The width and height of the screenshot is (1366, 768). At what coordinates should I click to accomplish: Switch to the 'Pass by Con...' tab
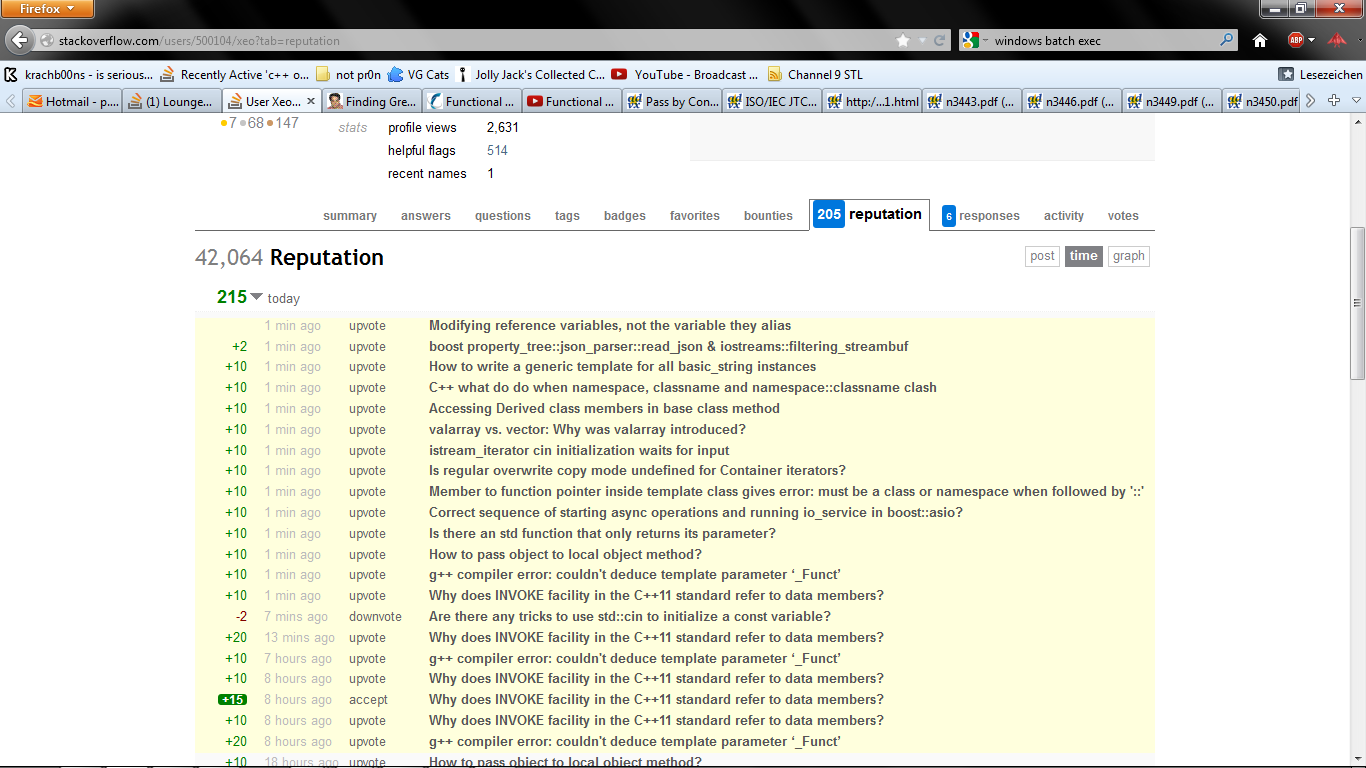coord(672,101)
